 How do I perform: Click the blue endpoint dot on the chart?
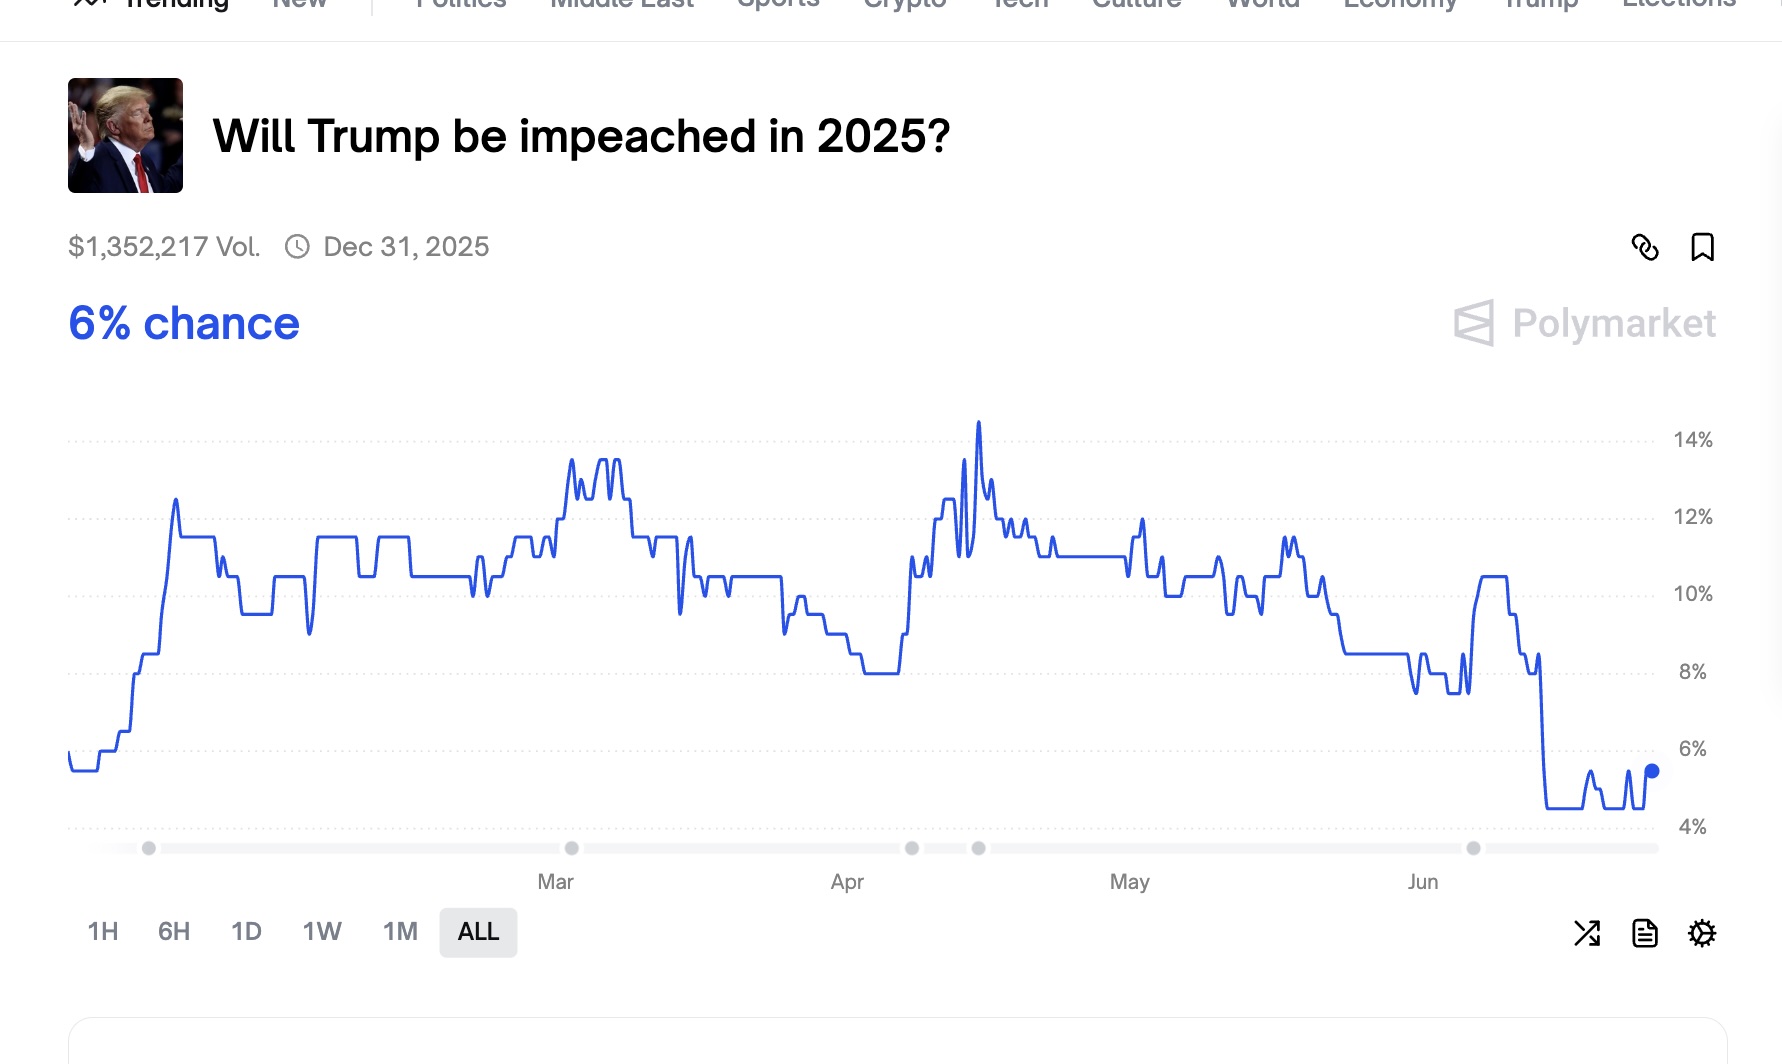pos(1652,771)
